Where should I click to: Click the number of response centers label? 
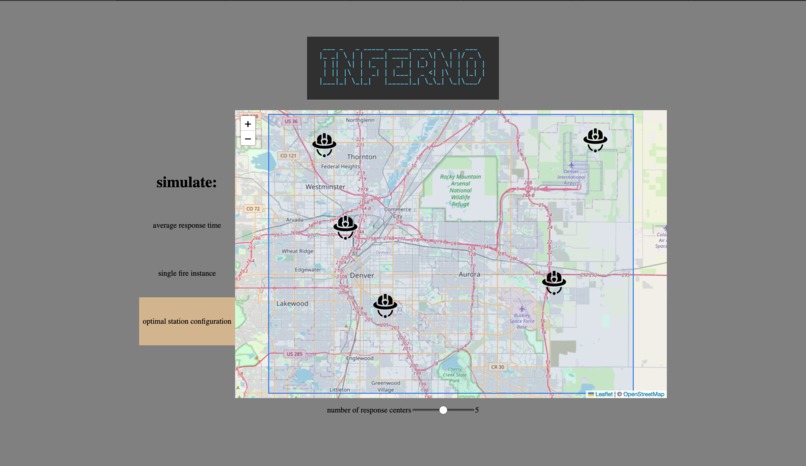pos(369,410)
